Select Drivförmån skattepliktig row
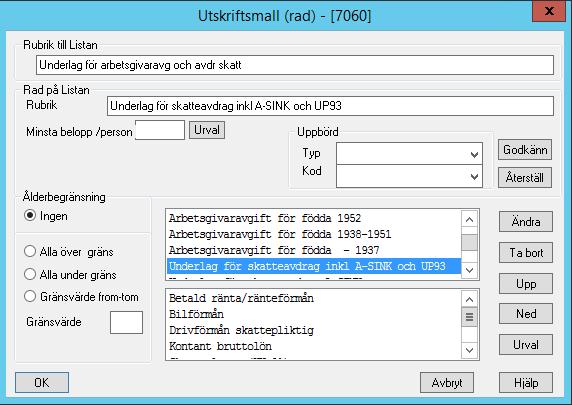 pos(314,330)
